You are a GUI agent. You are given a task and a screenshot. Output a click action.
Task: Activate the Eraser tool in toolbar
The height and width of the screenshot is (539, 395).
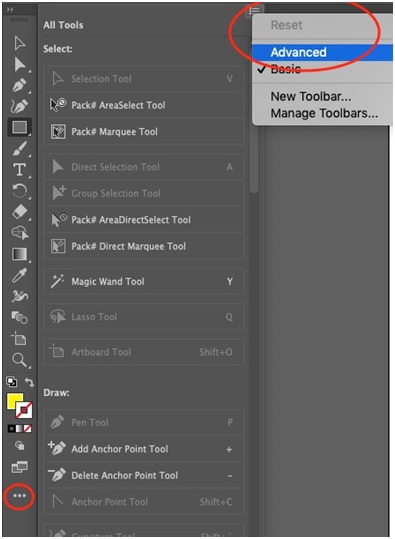click(19, 212)
